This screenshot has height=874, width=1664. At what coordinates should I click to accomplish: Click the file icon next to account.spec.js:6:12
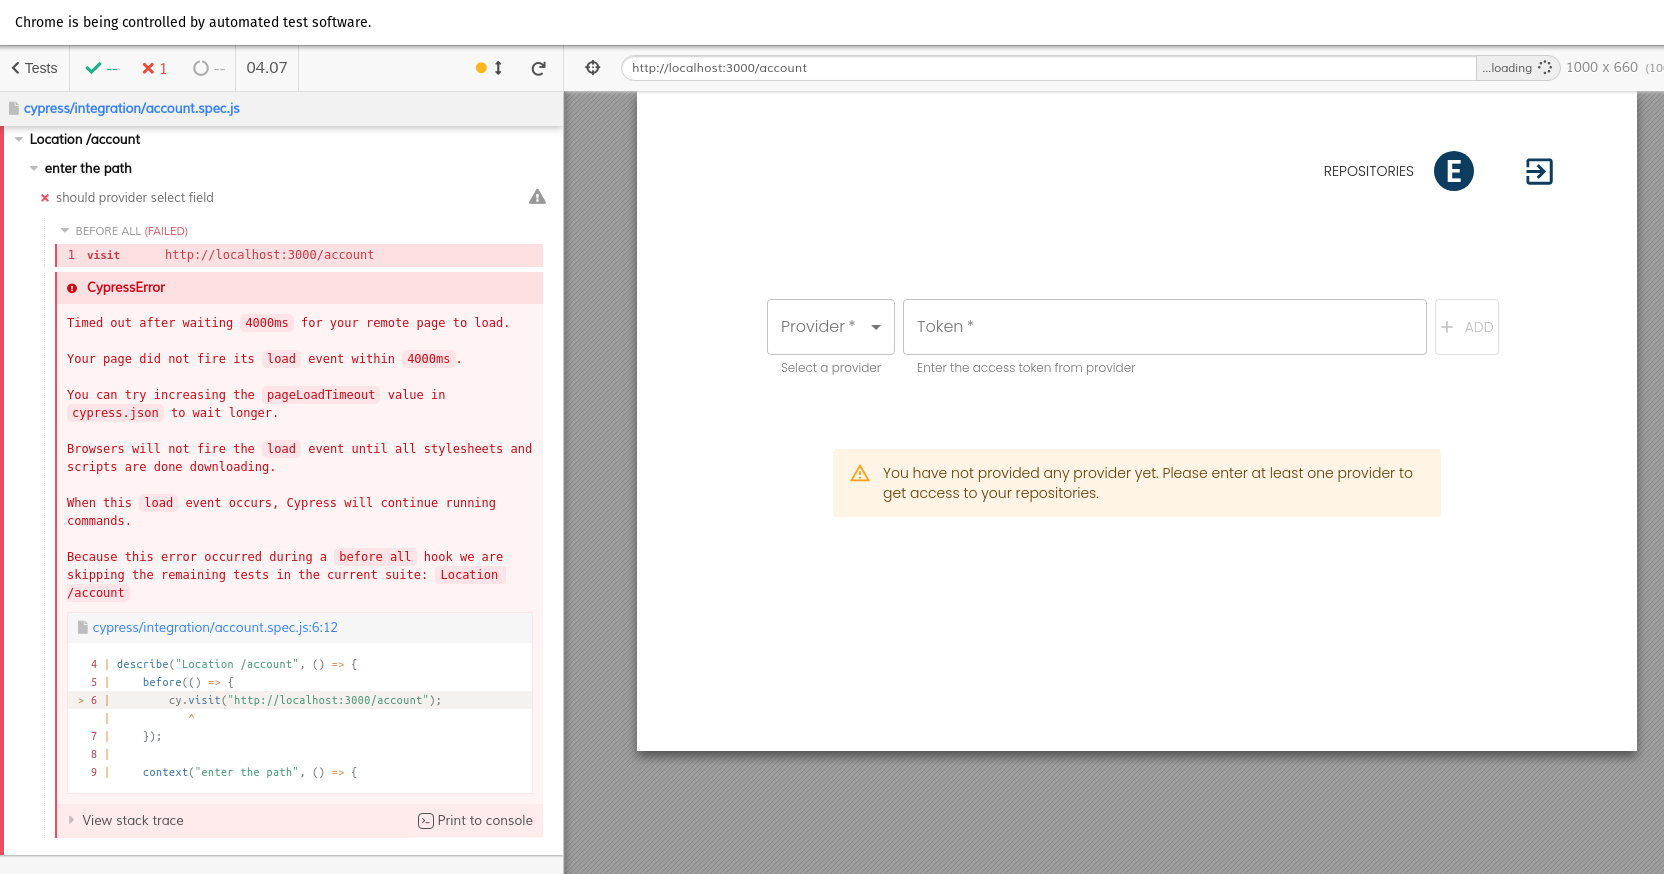(83, 627)
